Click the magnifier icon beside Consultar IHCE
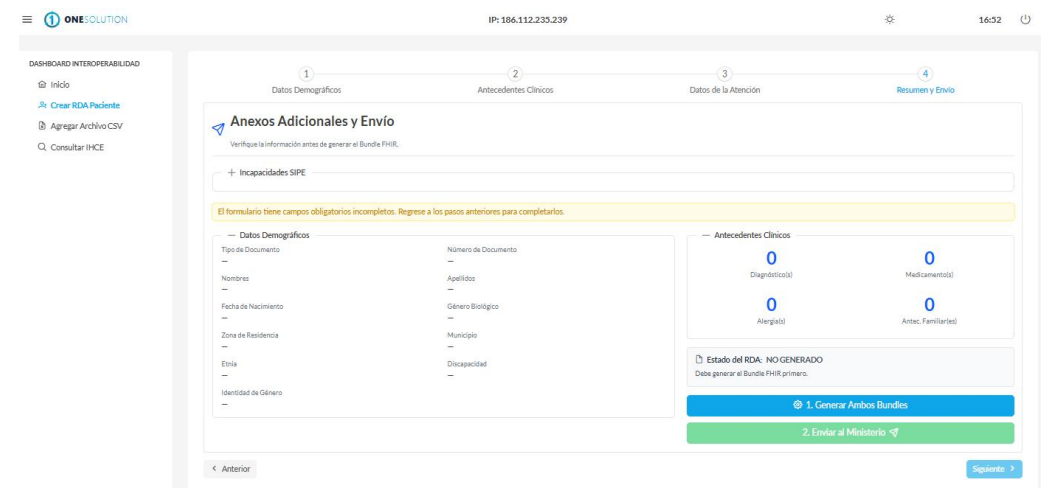 click(x=43, y=147)
